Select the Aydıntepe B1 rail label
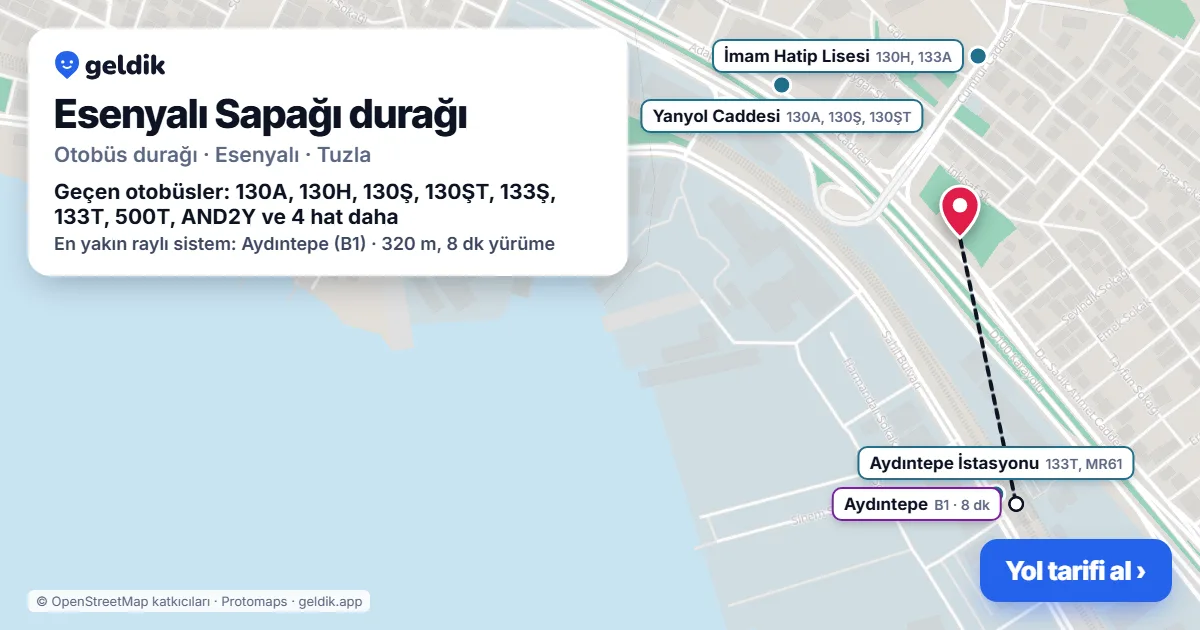This screenshot has width=1200, height=630. coord(916,505)
